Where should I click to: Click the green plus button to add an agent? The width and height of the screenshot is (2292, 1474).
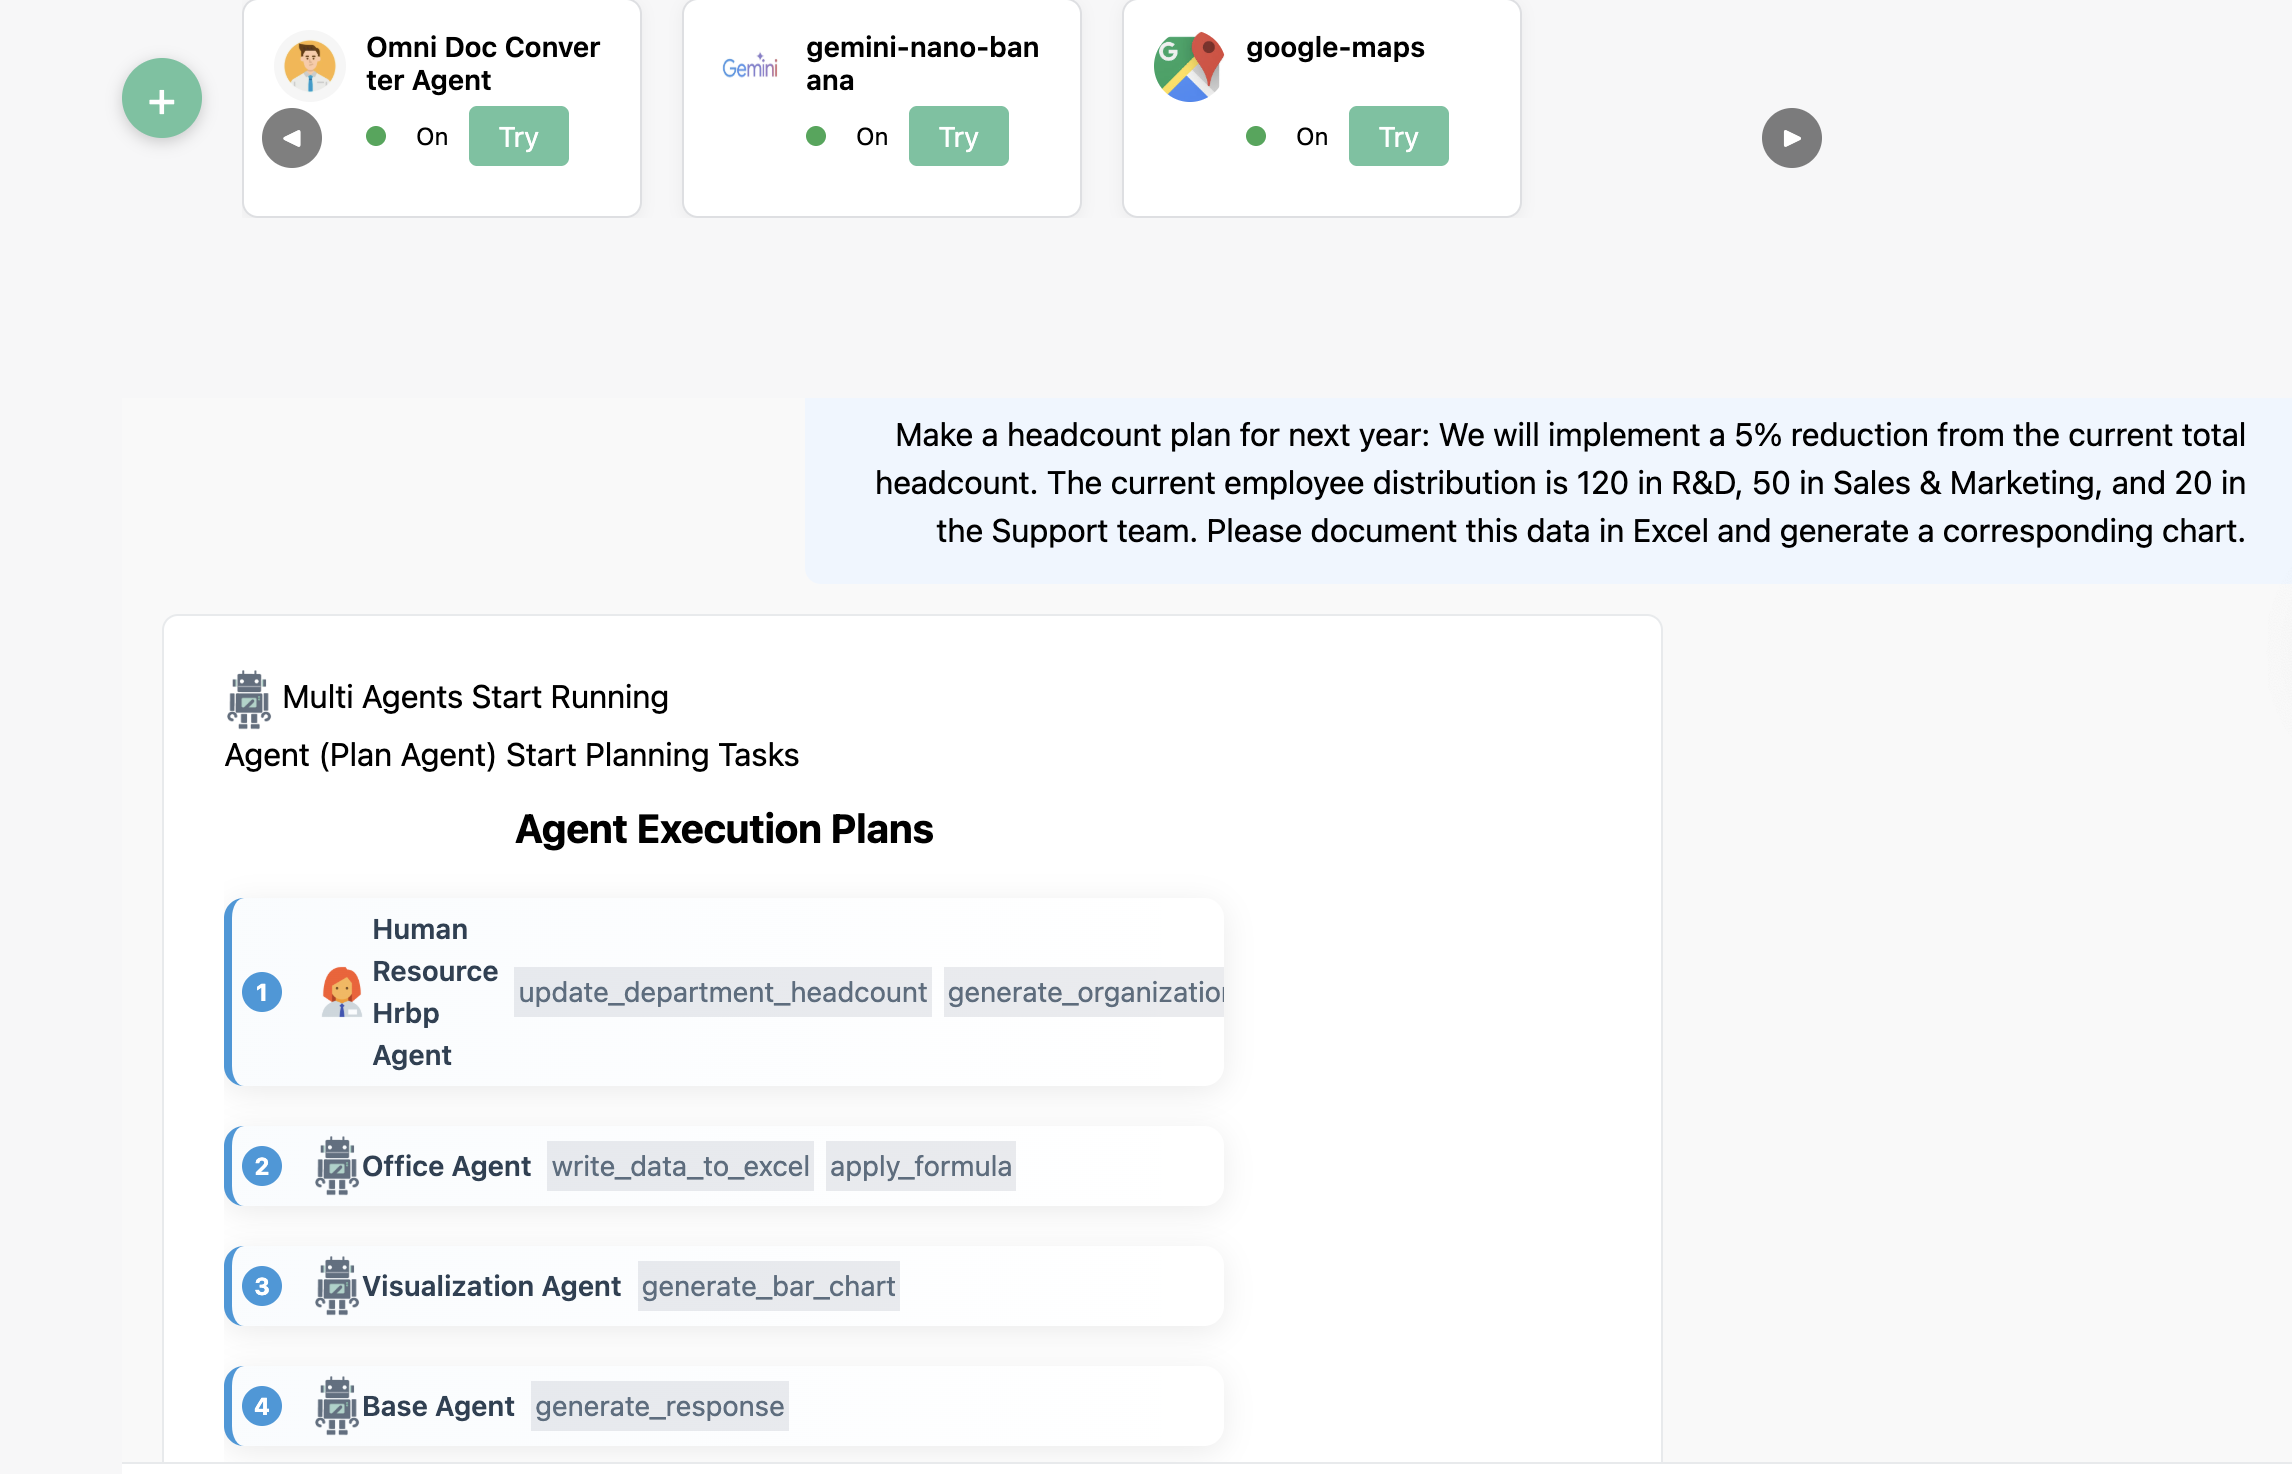pyautogui.click(x=161, y=97)
